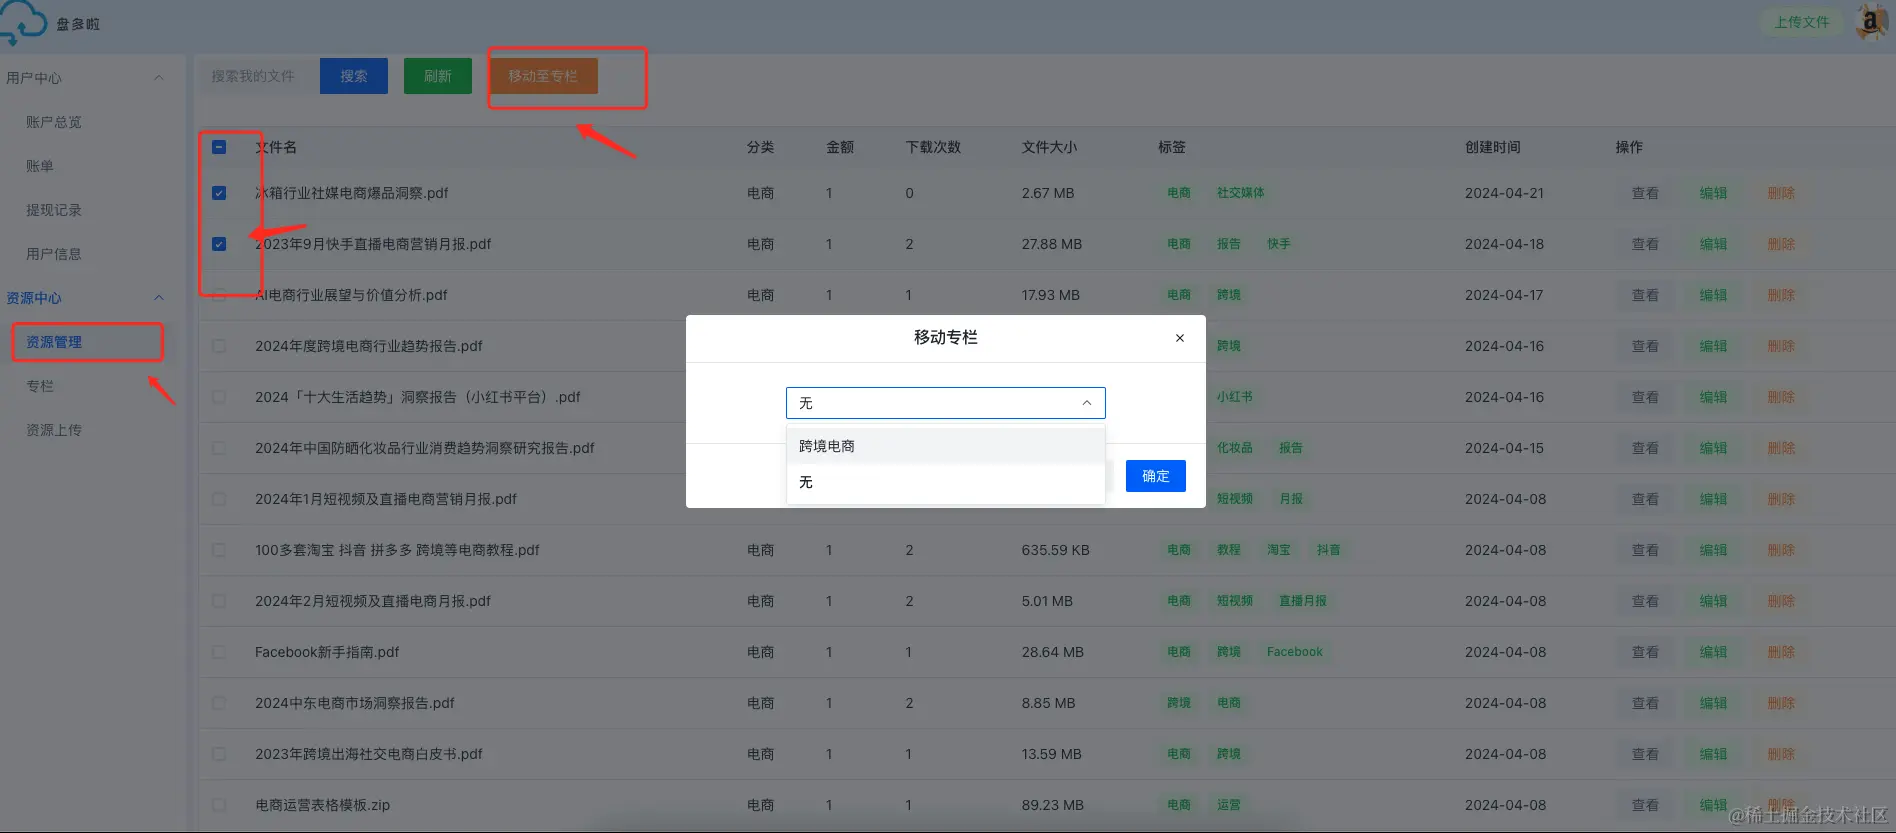1896x833 pixels.
Task: Click the green 刷新 button
Action: coord(438,76)
